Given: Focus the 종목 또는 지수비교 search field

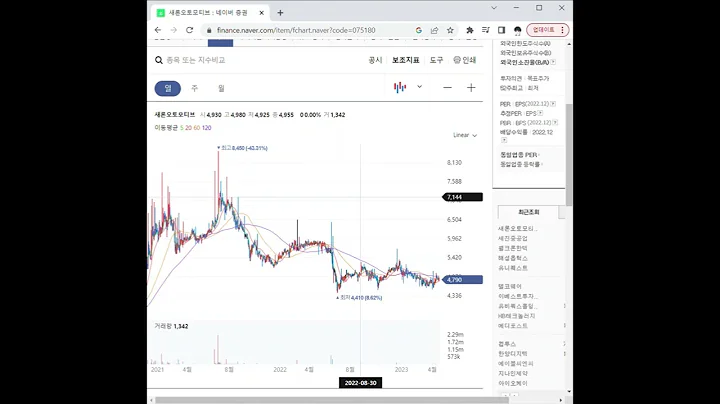Looking at the screenshot, I should click(196, 60).
